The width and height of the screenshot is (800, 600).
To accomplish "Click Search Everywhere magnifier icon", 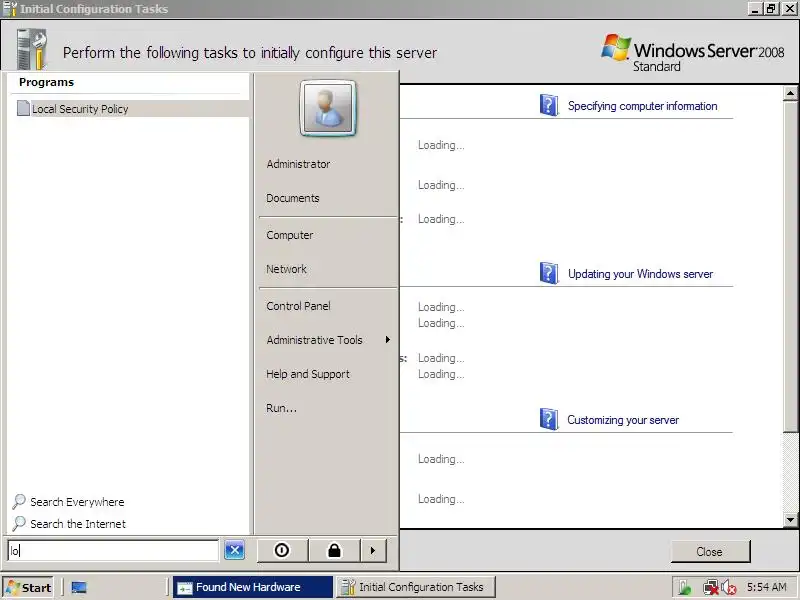I will click(19, 502).
